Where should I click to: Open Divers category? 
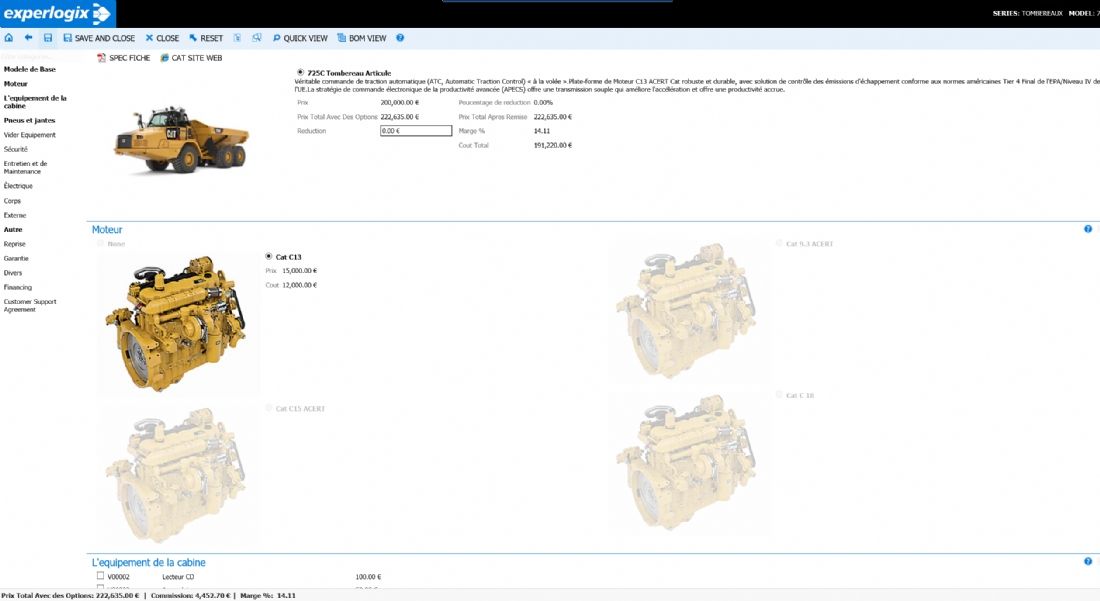click(x=13, y=273)
